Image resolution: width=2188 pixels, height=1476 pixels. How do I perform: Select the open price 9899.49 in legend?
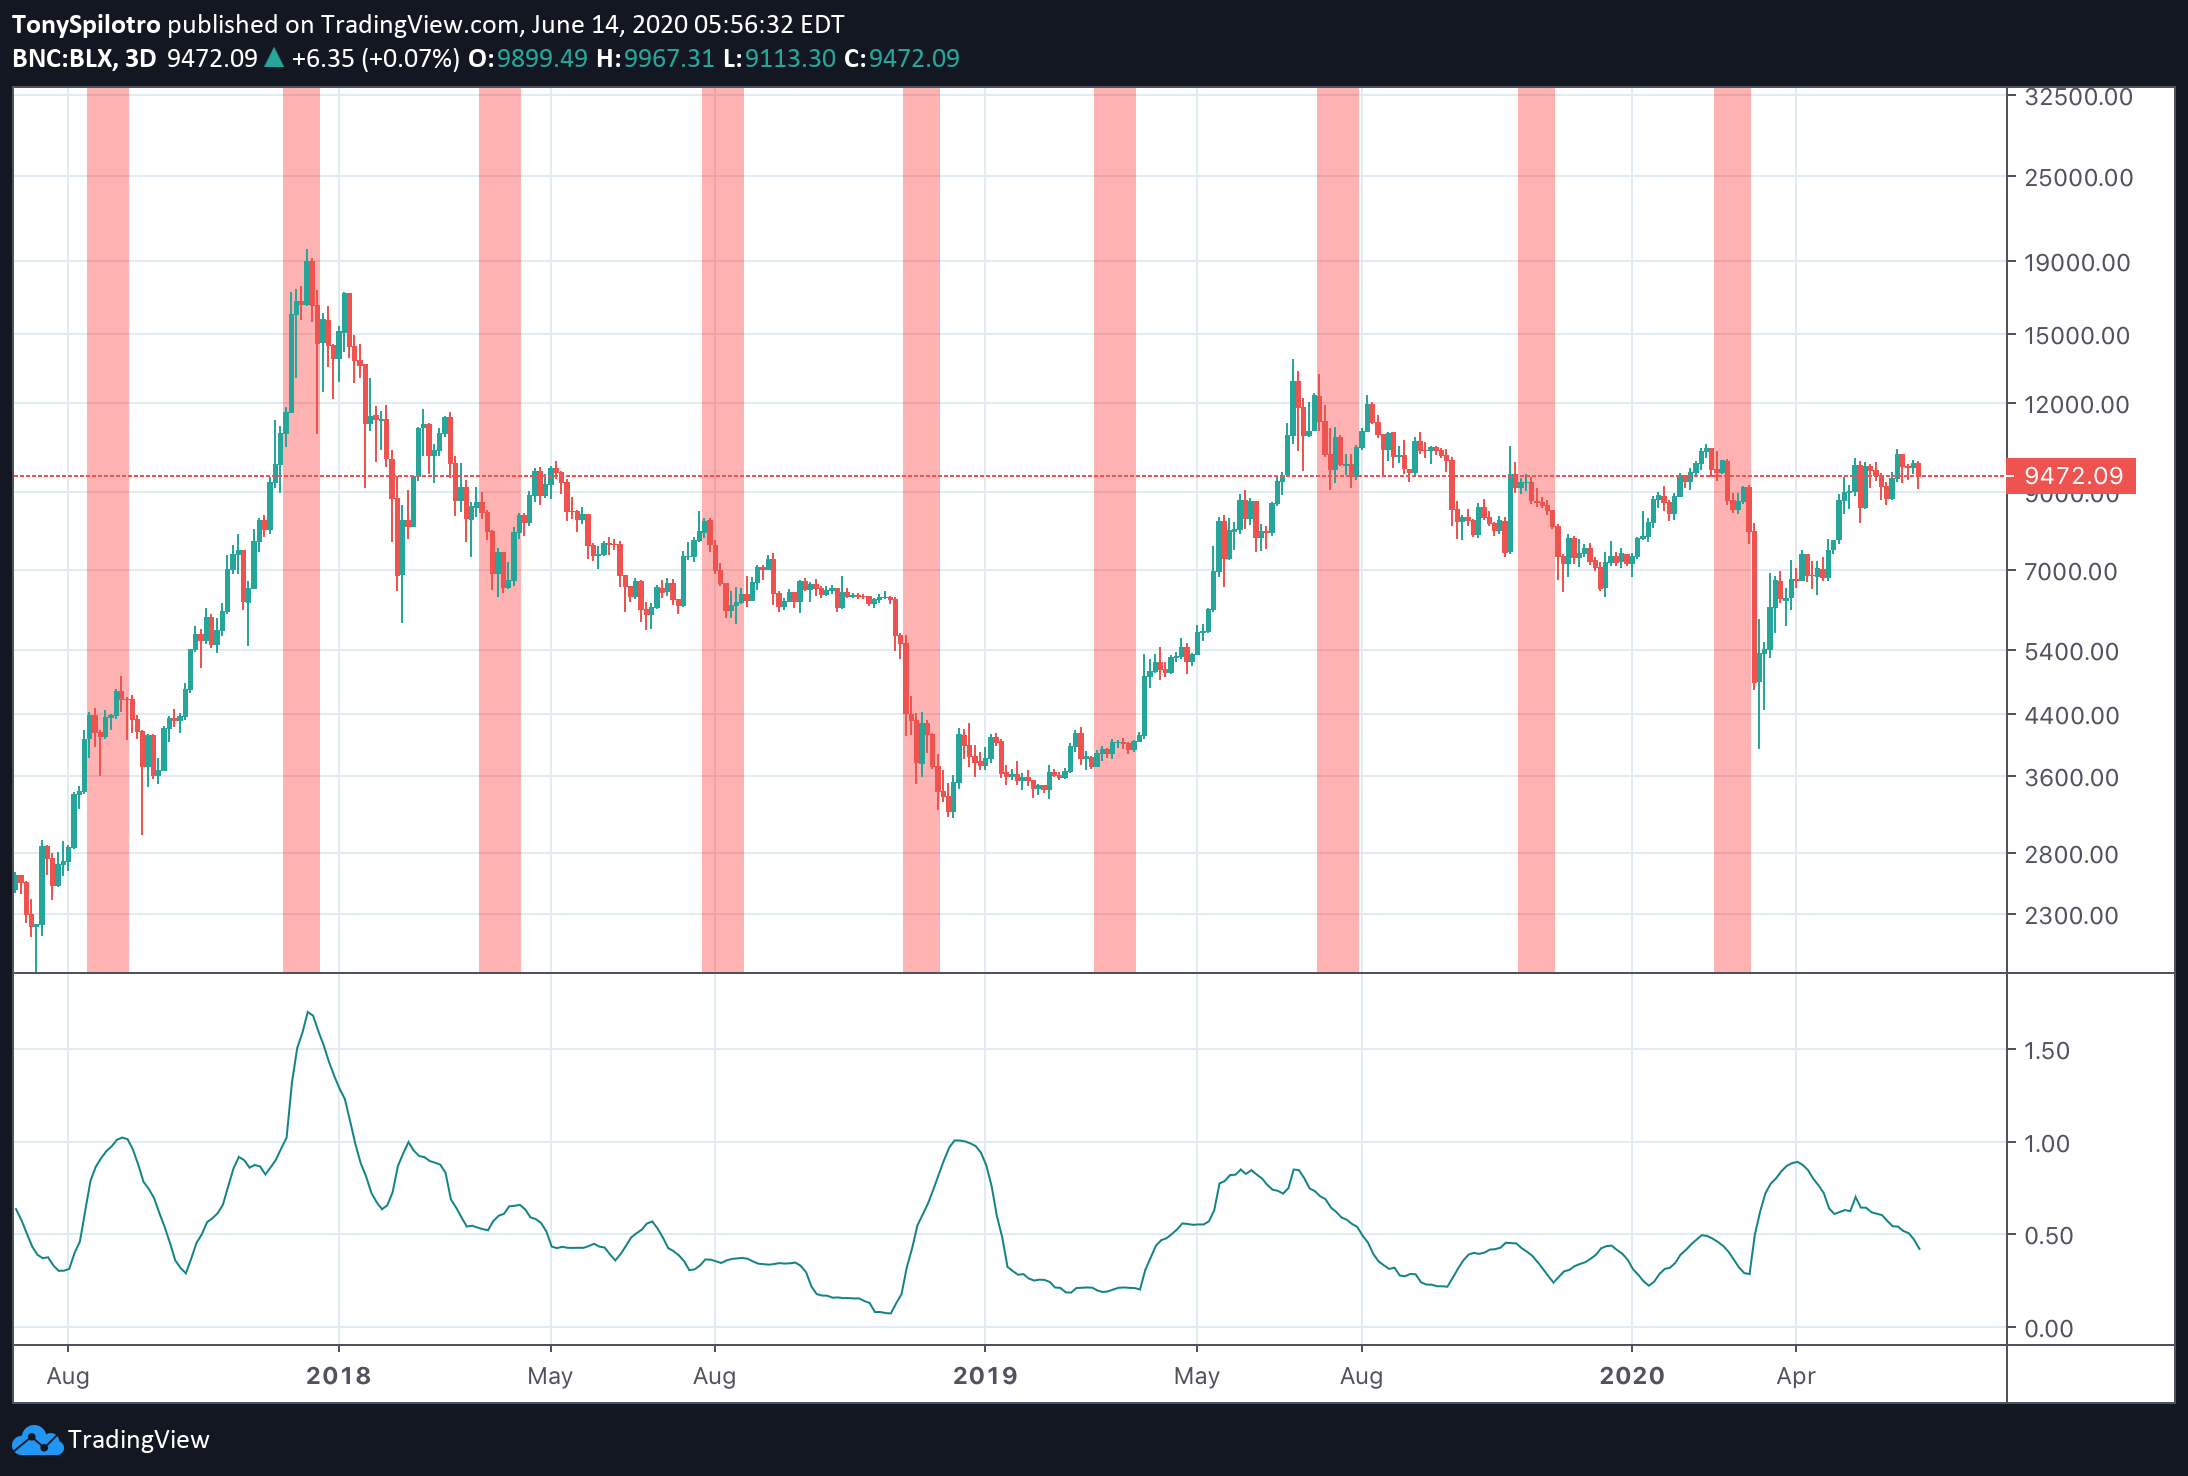tap(541, 59)
